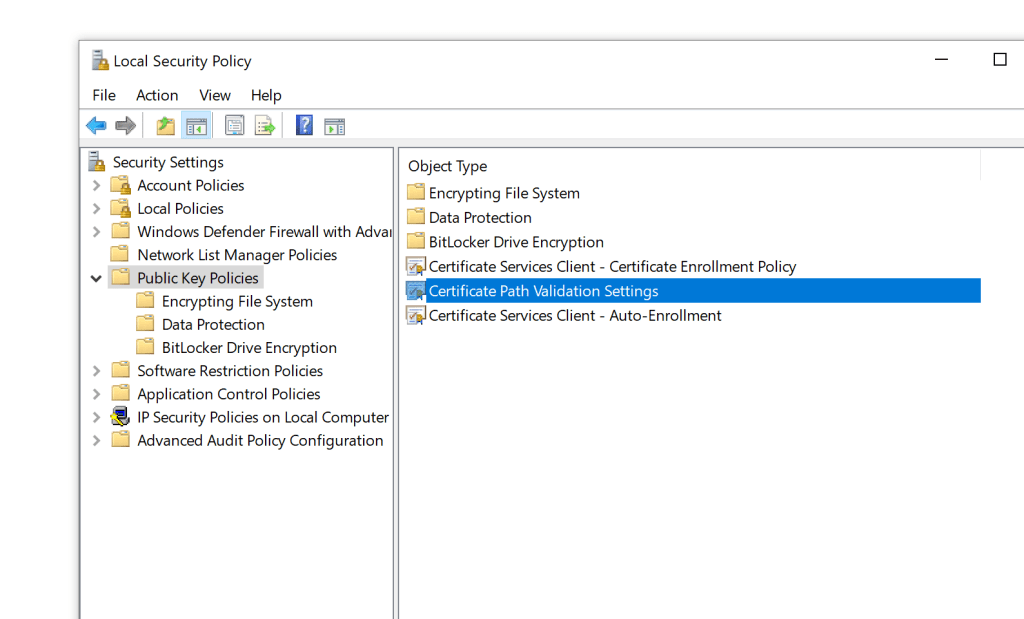Open Help via the blue question mark icon
The height and width of the screenshot is (619, 1024).
(x=304, y=126)
